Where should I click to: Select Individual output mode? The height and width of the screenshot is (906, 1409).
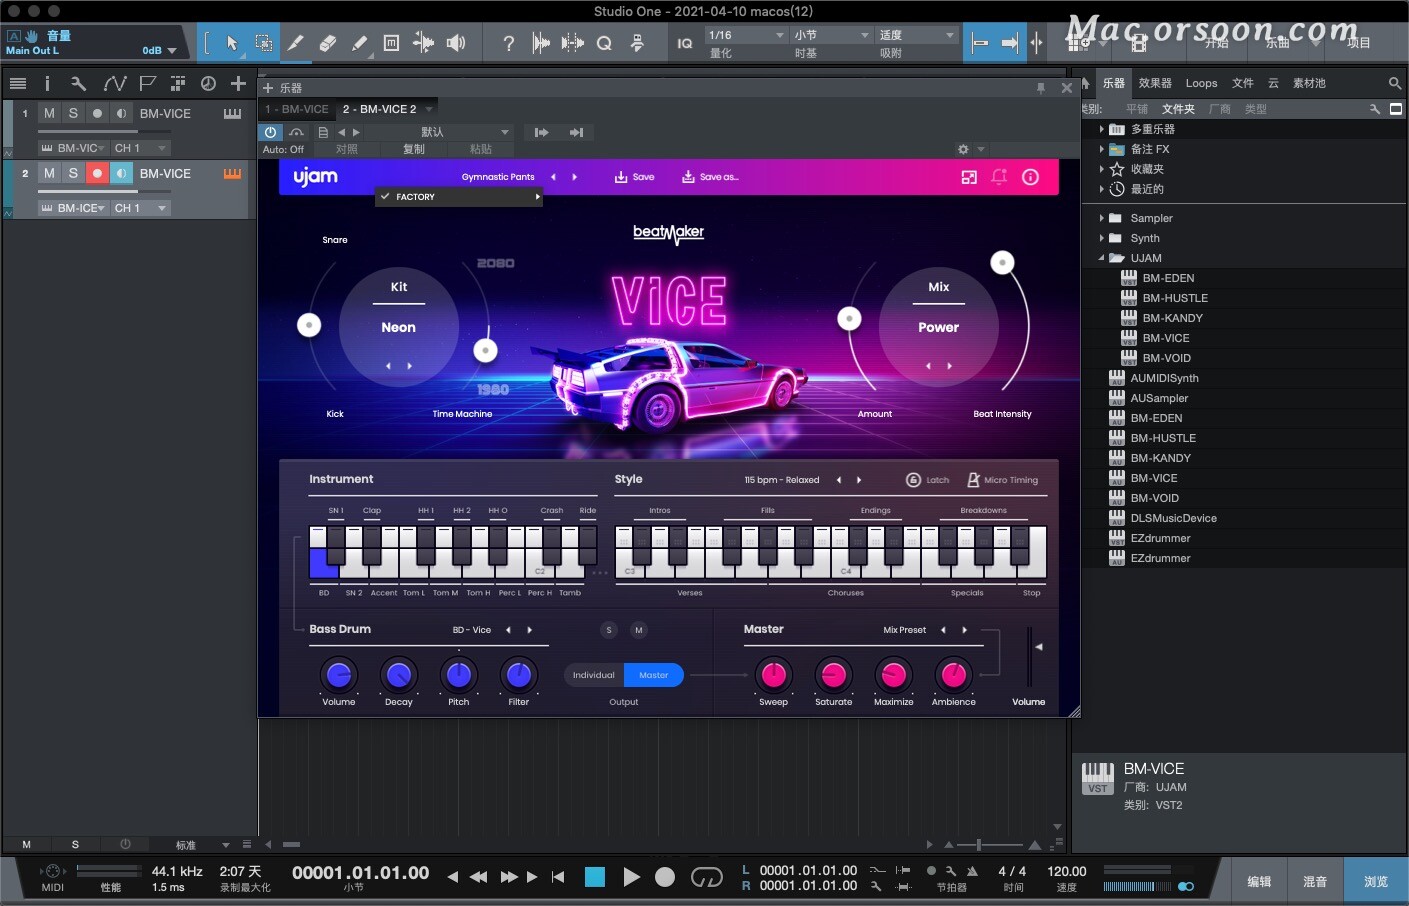[x=594, y=675]
